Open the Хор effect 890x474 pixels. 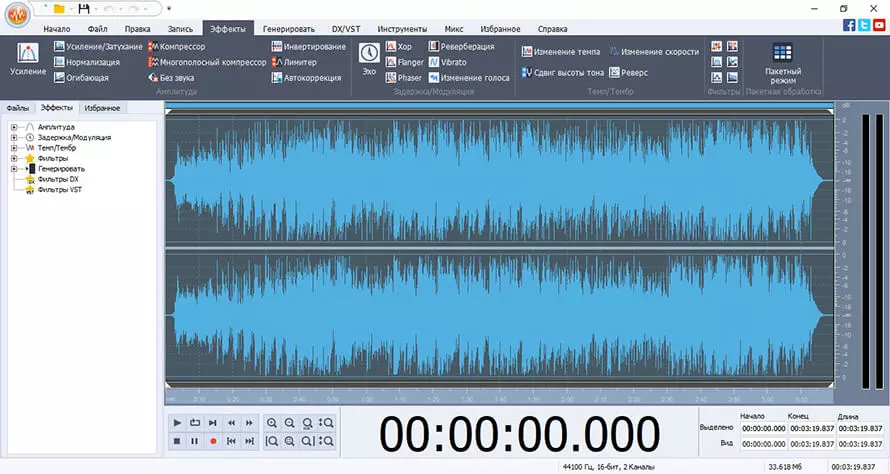pos(399,47)
